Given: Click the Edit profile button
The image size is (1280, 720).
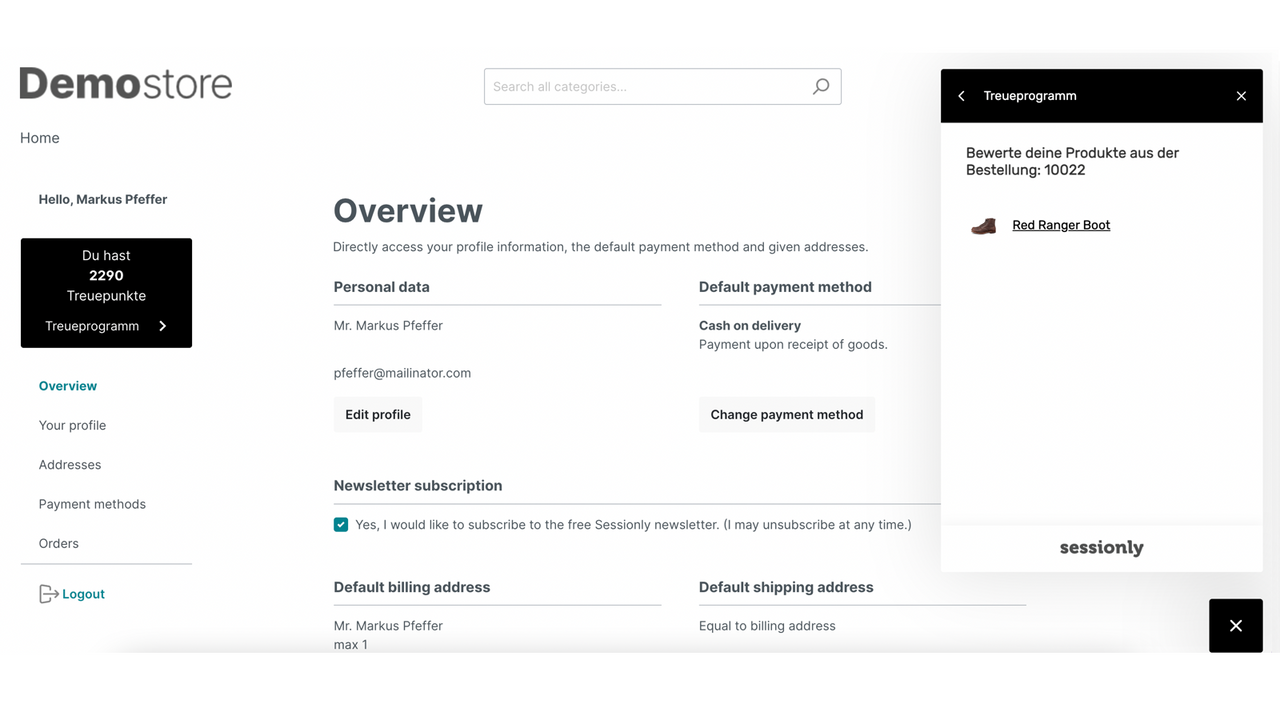Looking at the screenshot, I should (378, 415).
